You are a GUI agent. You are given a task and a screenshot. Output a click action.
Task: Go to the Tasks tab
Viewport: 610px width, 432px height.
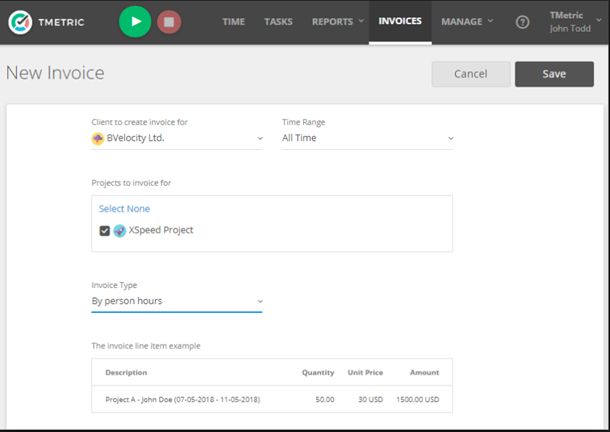coord(278,22)
